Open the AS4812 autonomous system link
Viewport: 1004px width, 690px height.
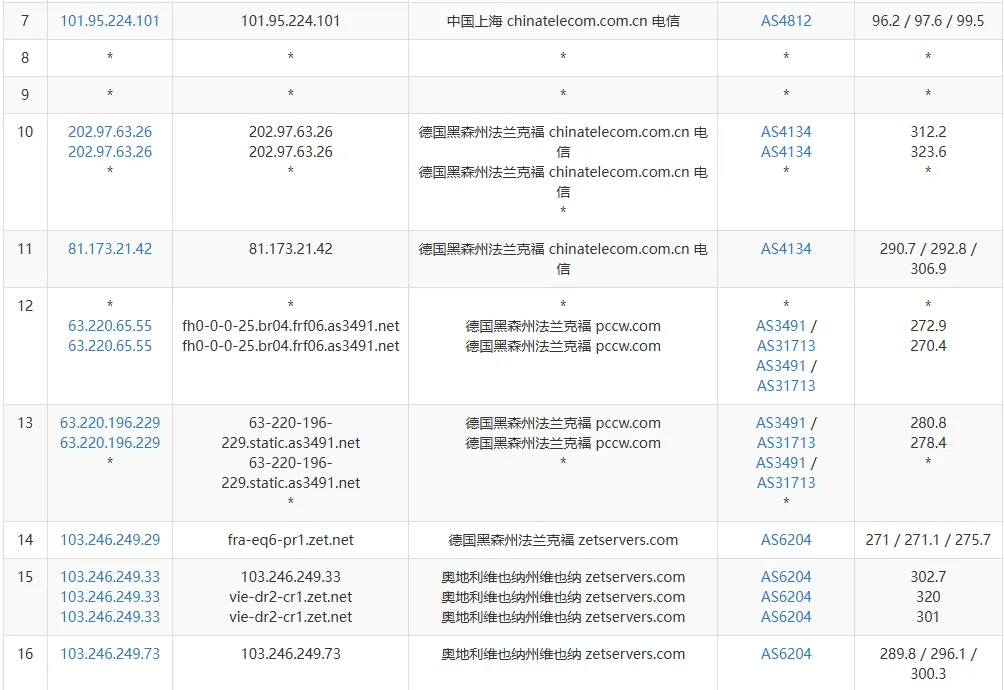click(785, 20)
